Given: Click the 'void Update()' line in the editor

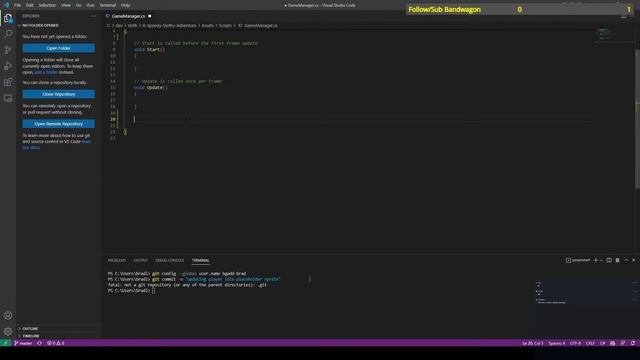Looking at the screenshot, I should coord(151,87).
